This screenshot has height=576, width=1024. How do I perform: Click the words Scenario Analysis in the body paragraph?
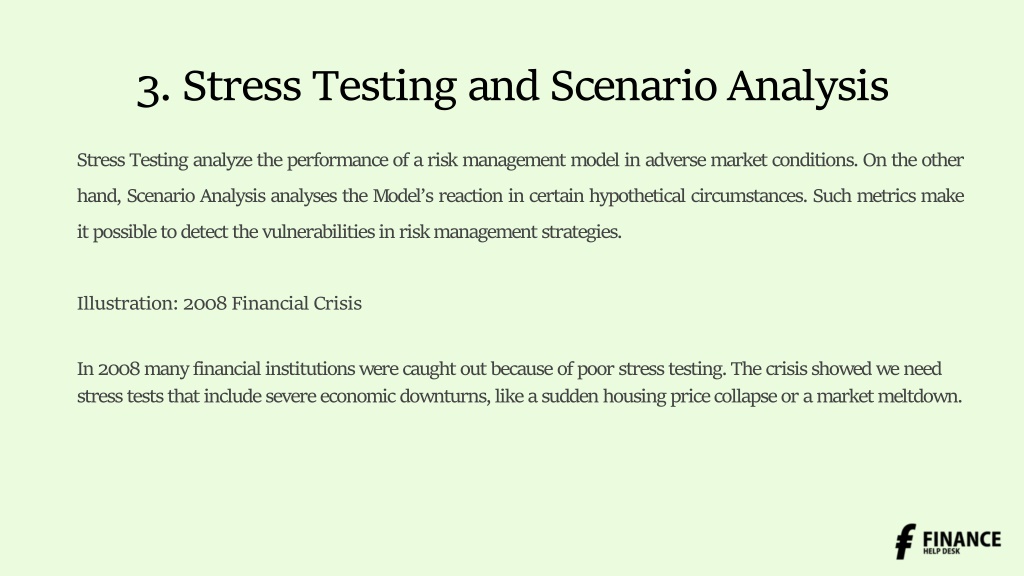[196, 196]
